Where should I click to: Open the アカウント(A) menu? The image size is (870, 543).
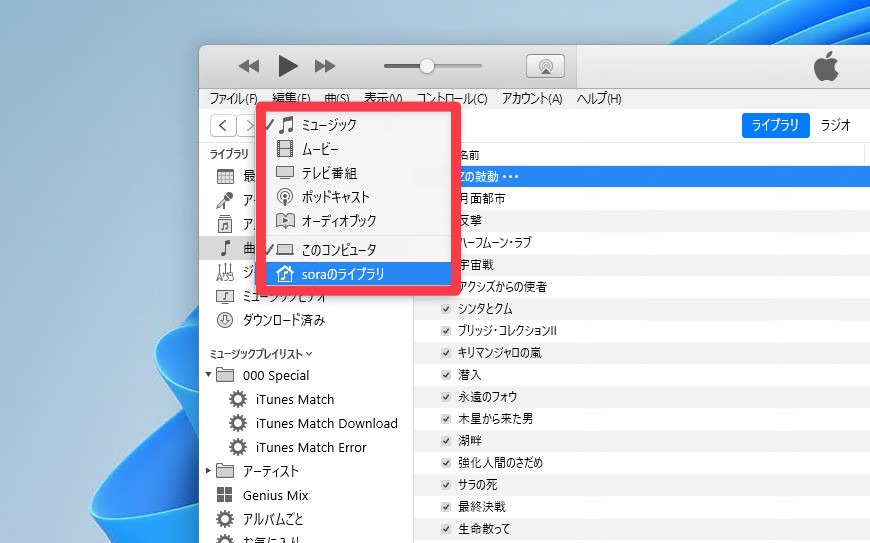click(532, 99)
